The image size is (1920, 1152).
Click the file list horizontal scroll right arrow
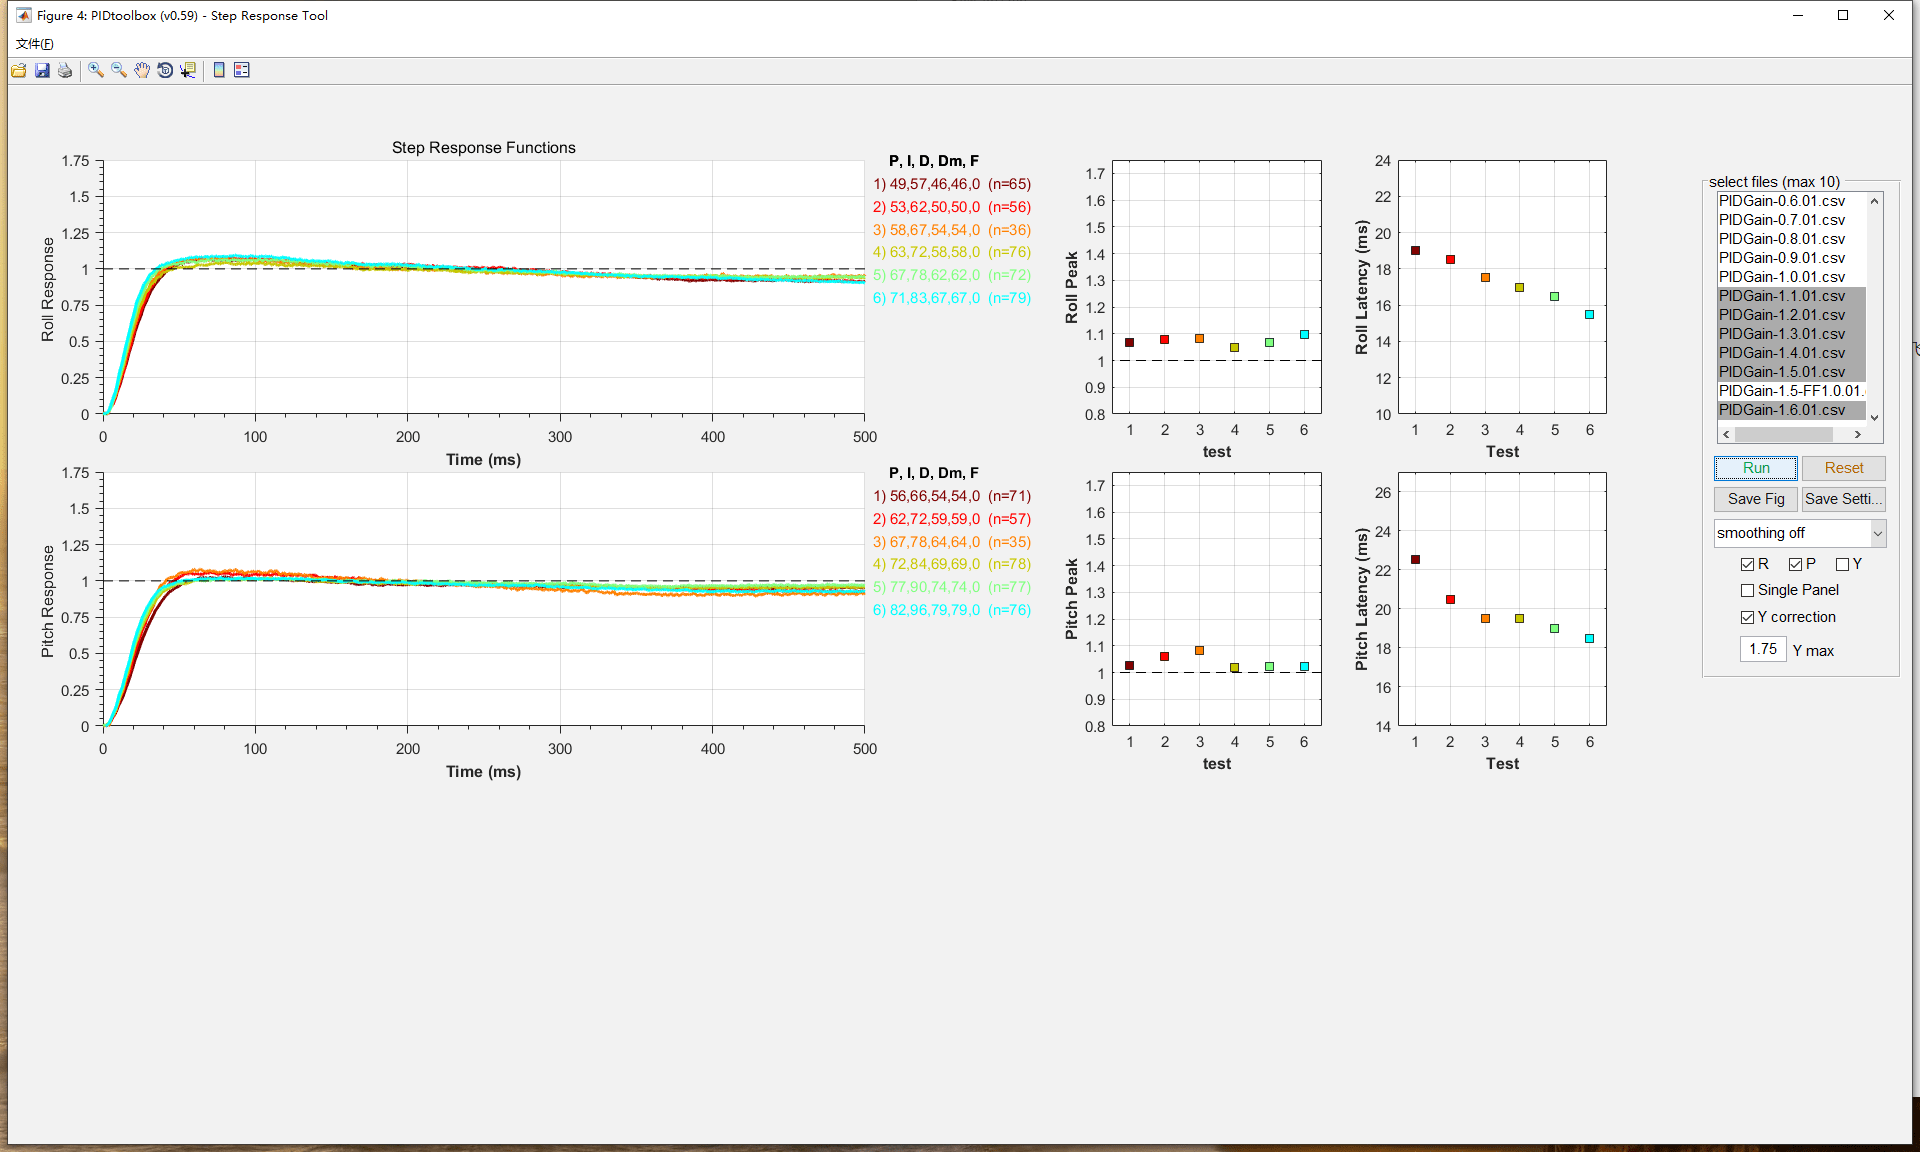tap(1858, 434)
